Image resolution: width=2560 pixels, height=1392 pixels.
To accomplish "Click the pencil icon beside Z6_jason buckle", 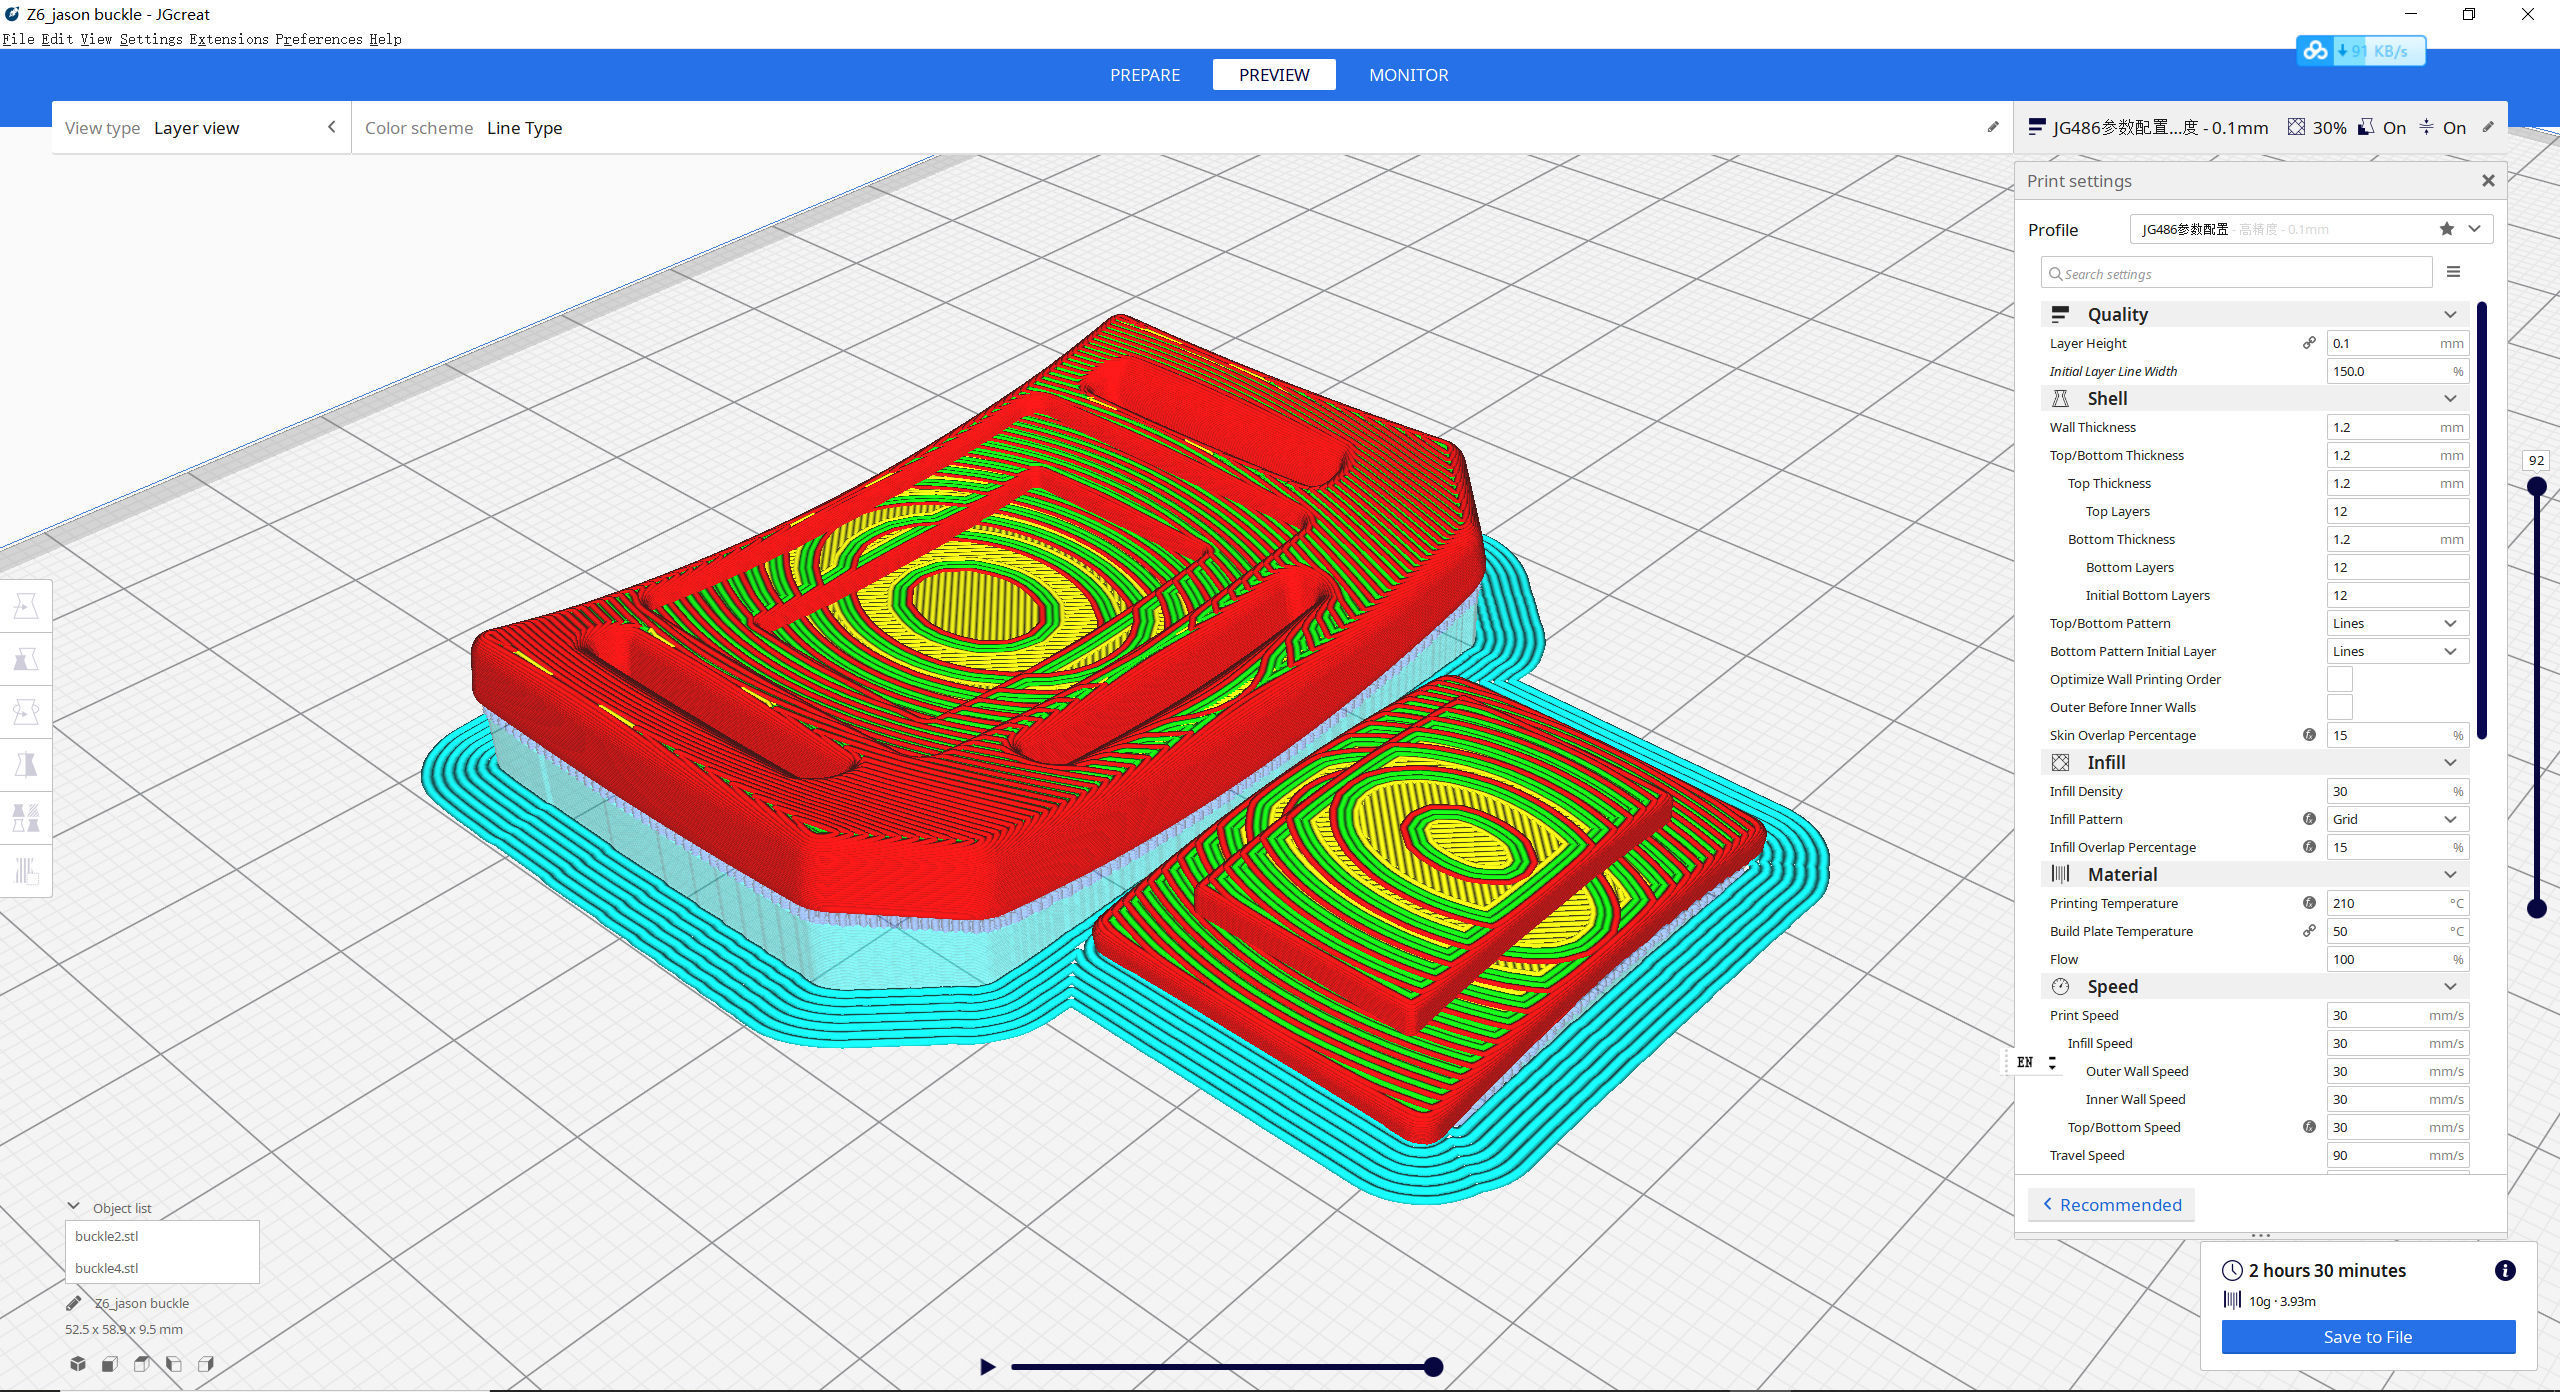I will click(x=73, y=1303).
